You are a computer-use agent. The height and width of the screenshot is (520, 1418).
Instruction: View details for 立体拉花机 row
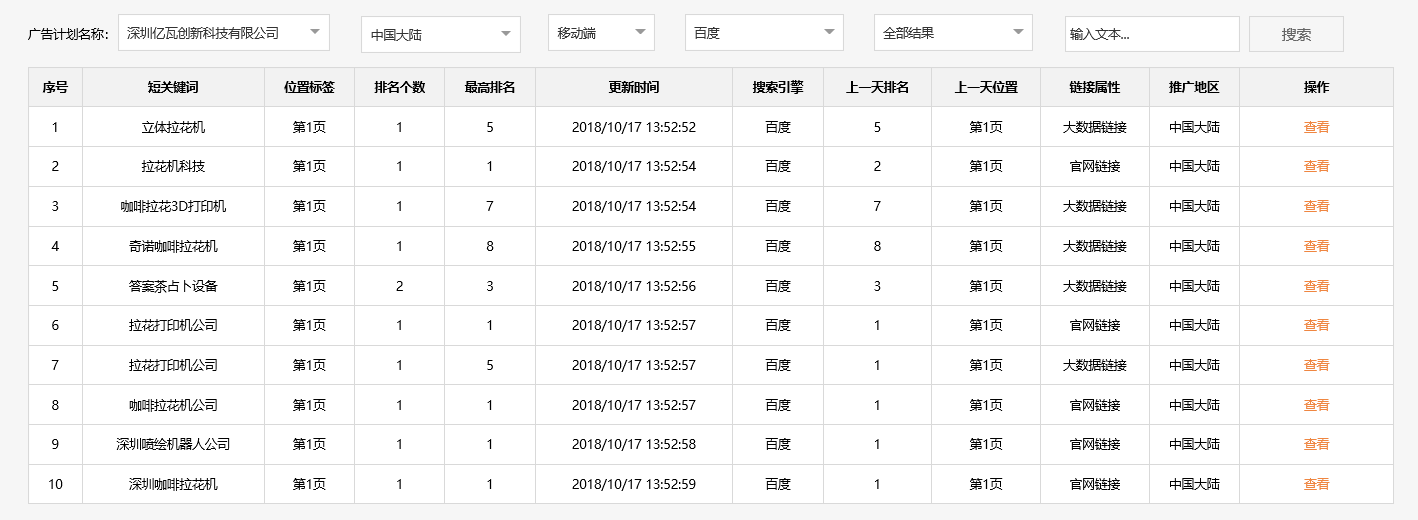coord(1316,127)
